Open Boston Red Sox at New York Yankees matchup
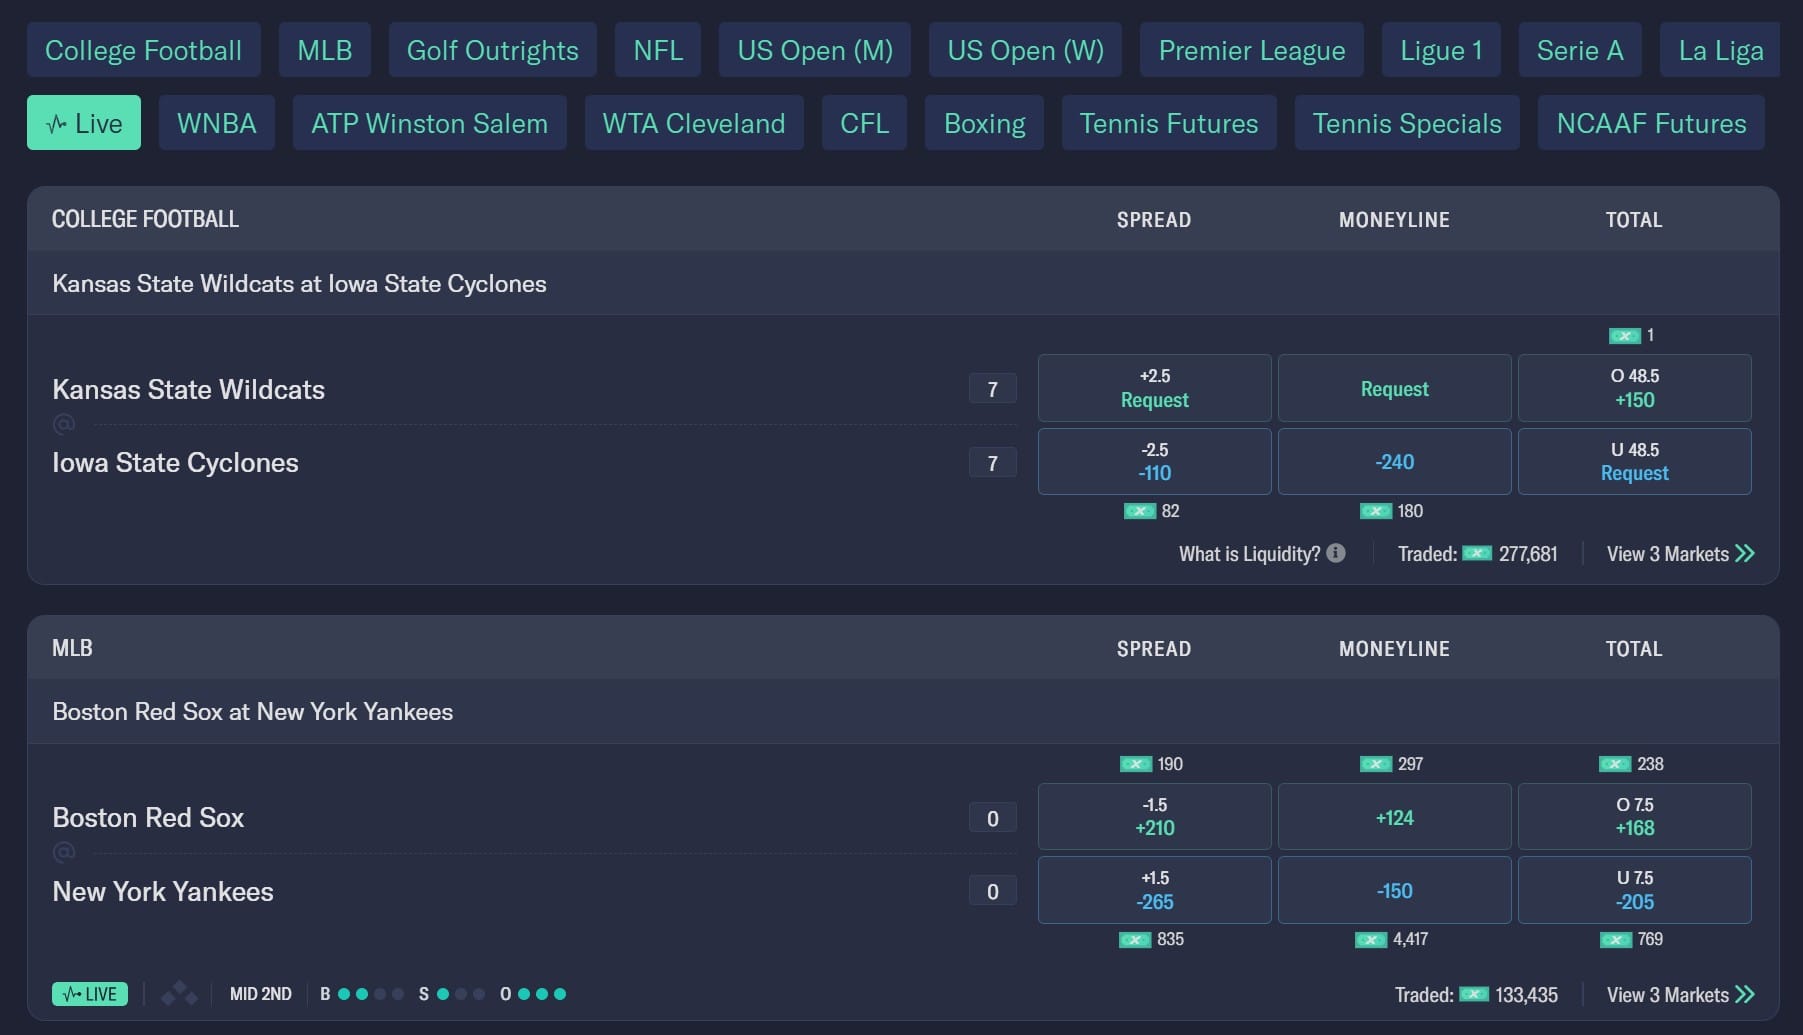Viewport: 1803px width, 1035px height. click(x=252, y=712)
